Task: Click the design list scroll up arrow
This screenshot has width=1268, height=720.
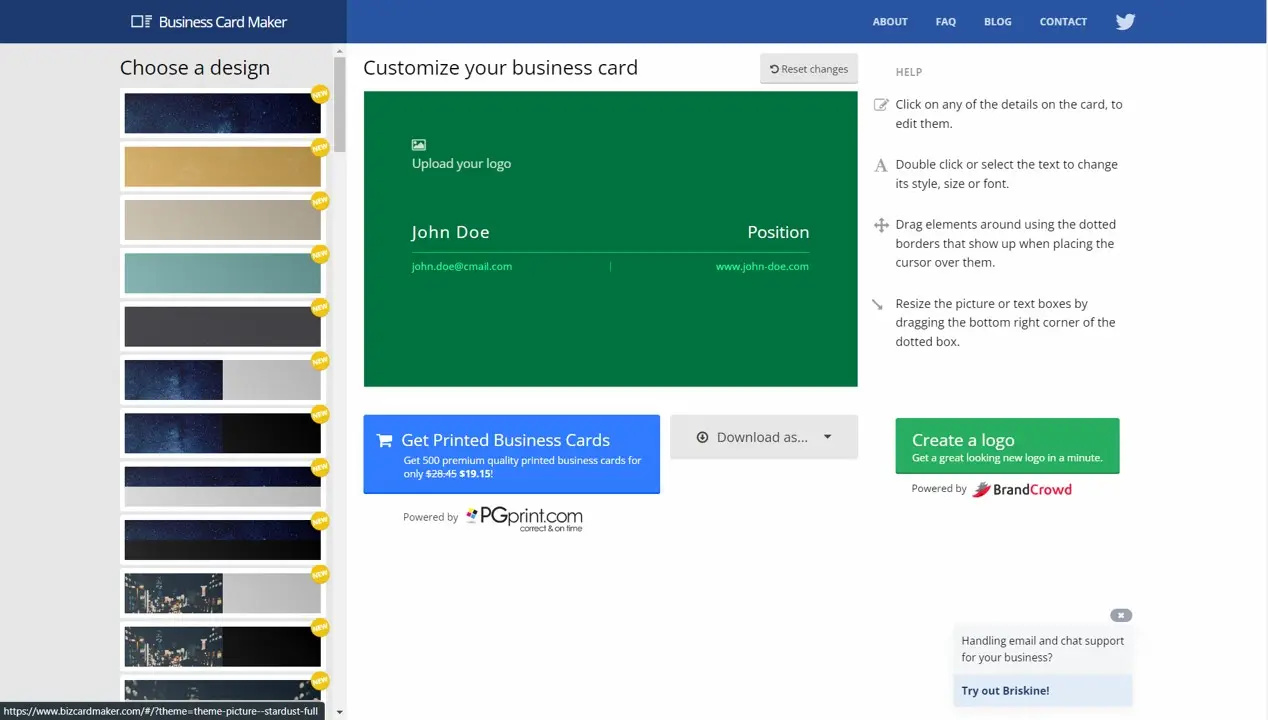Action: tap(339, 50)
